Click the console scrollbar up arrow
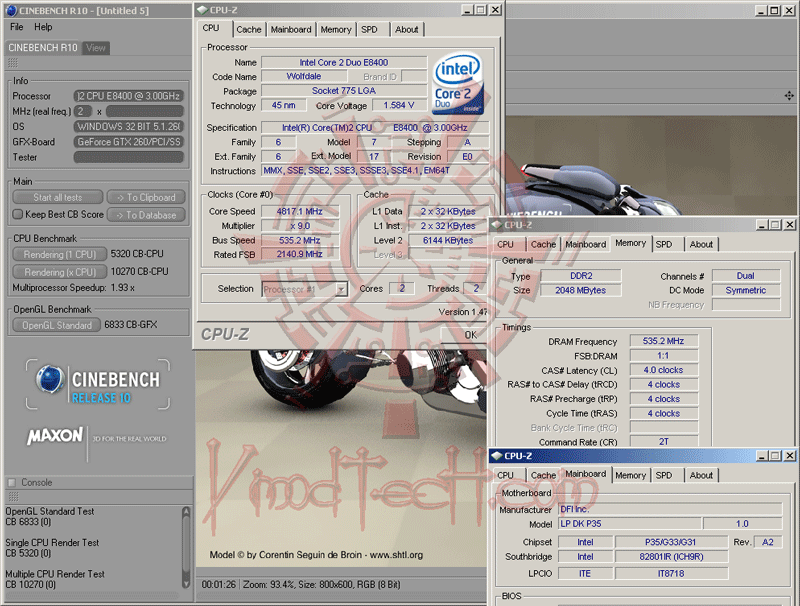Screen dimensions: 800x606 [x=186, y=511]
